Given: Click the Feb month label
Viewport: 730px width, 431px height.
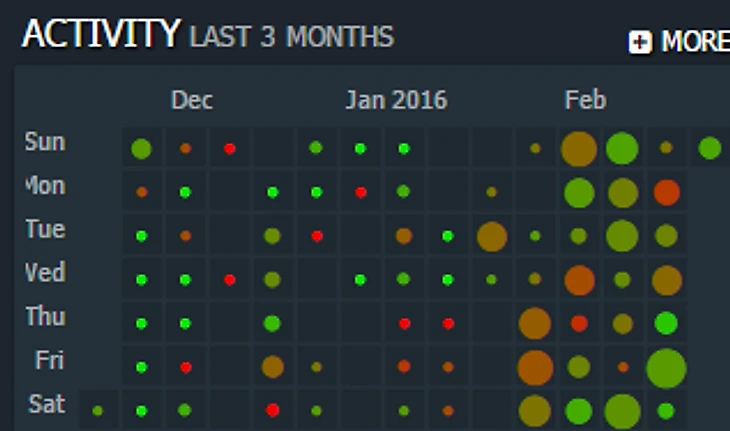Looking at the screenshot, I should click(x=585, y=100).
